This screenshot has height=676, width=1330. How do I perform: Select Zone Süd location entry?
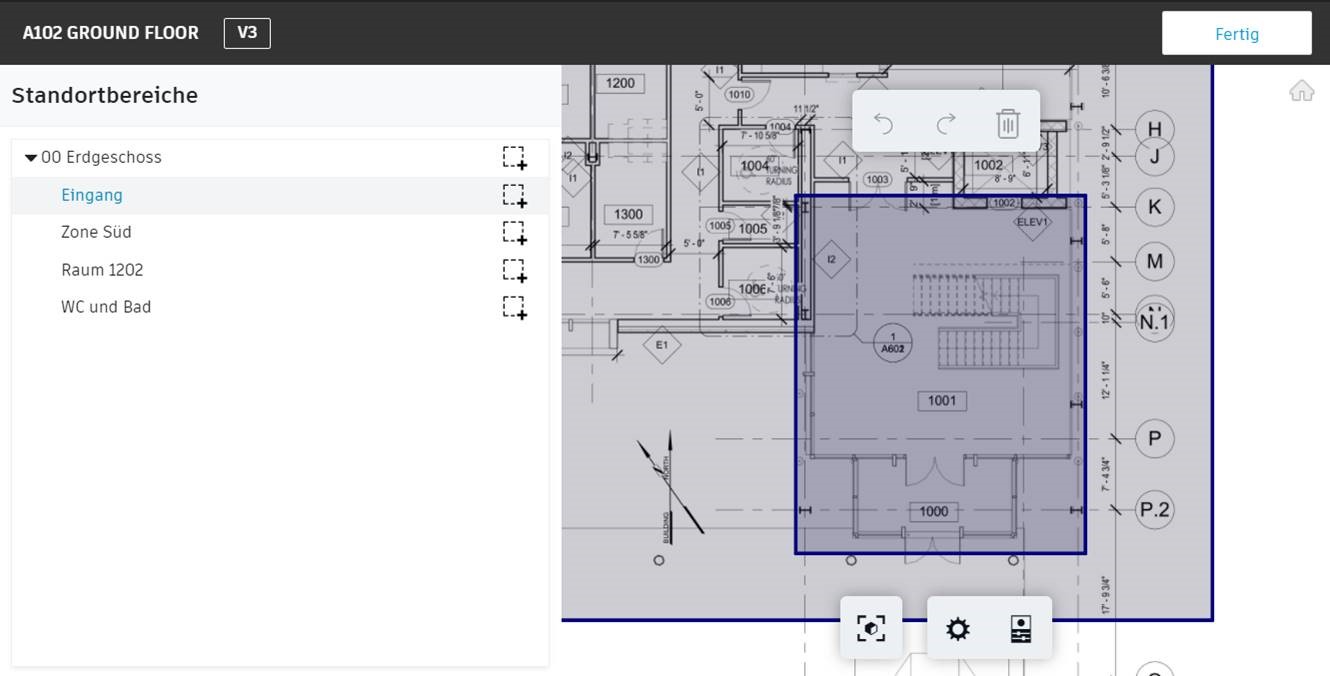point(96,232)
